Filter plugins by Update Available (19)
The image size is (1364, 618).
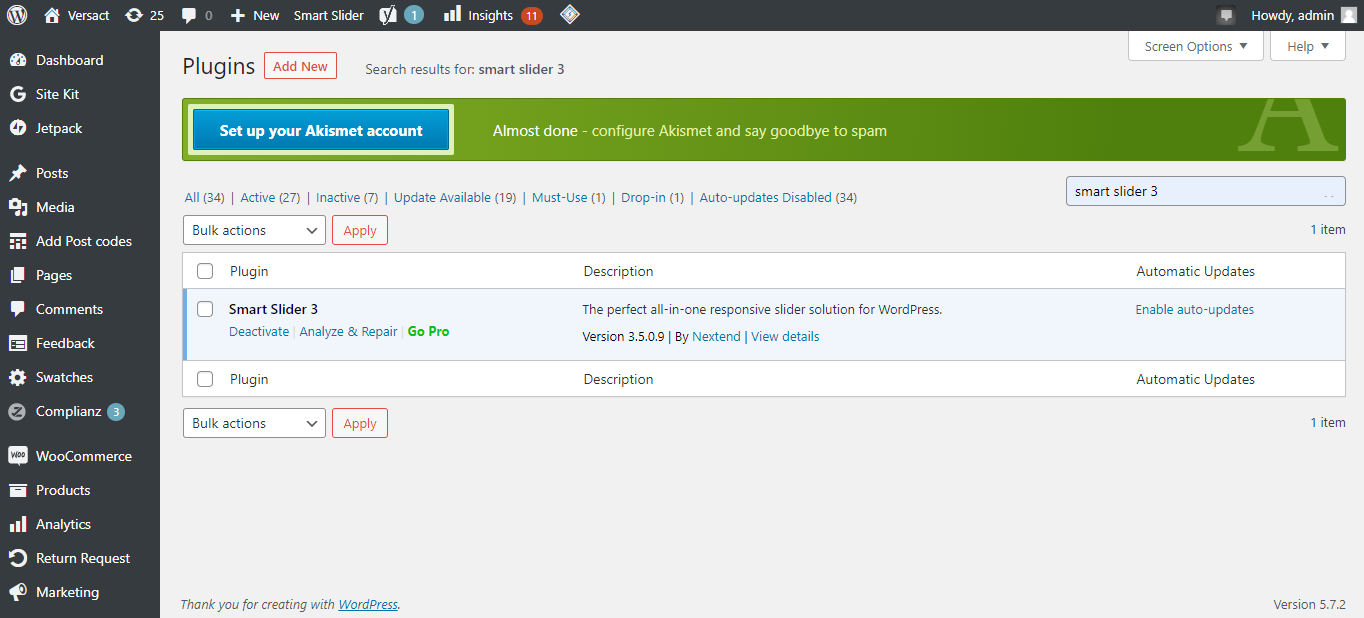tap(455, 198)
